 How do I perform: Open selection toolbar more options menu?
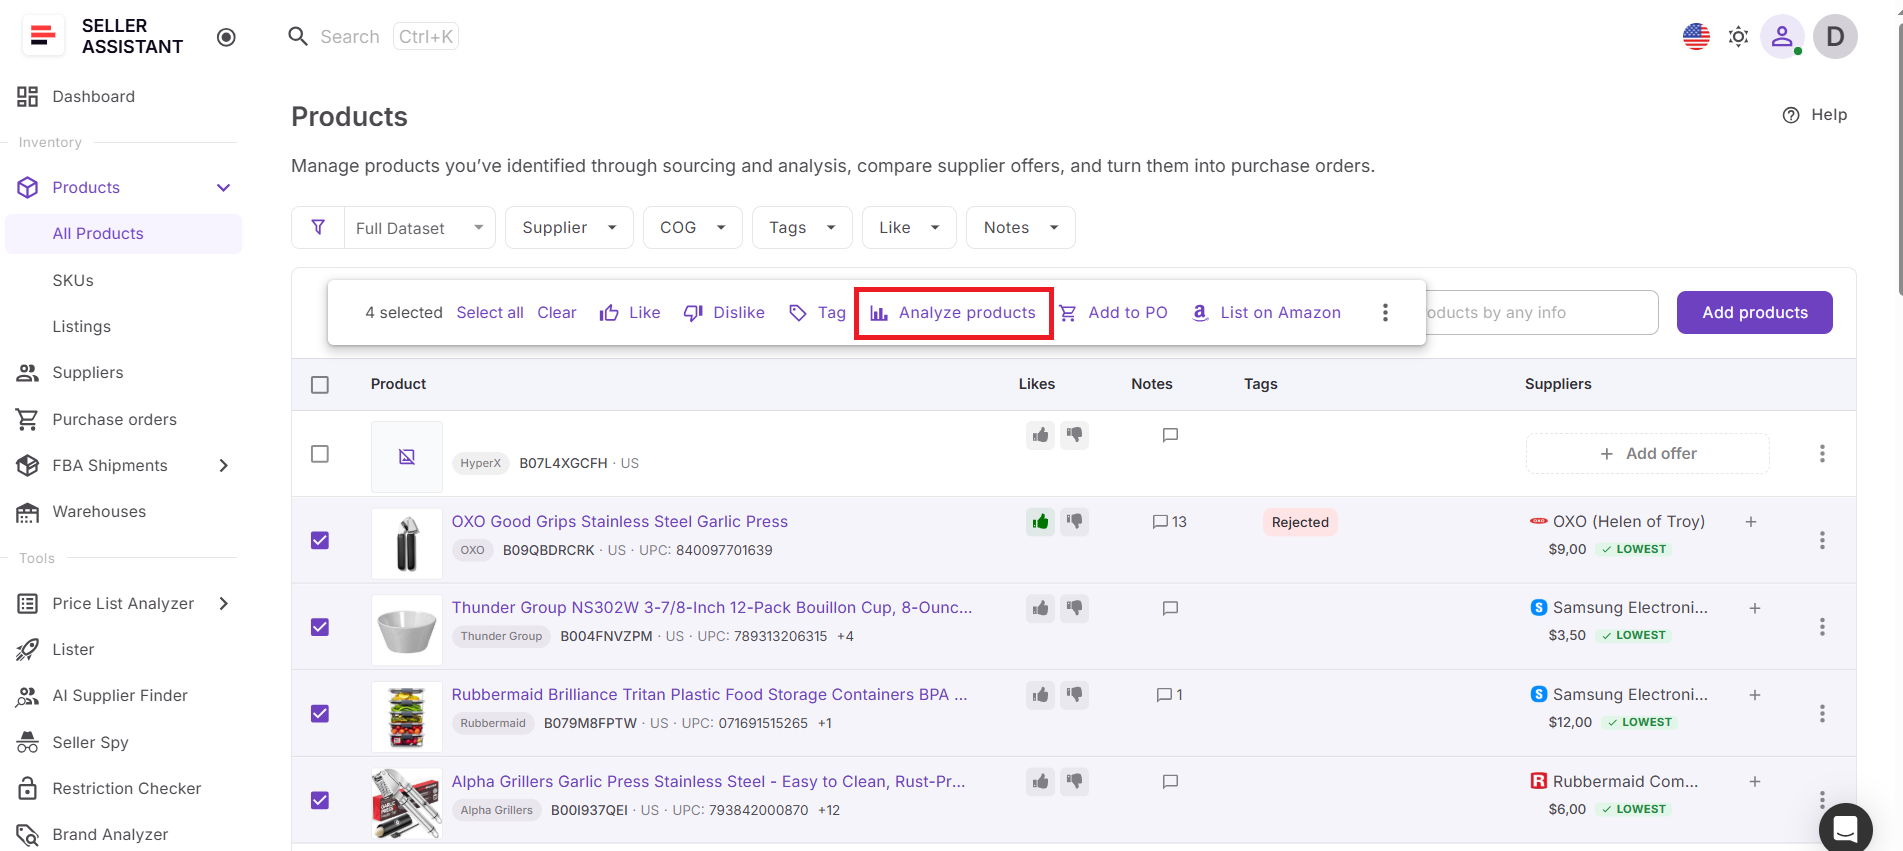(x=1385, y=313)
